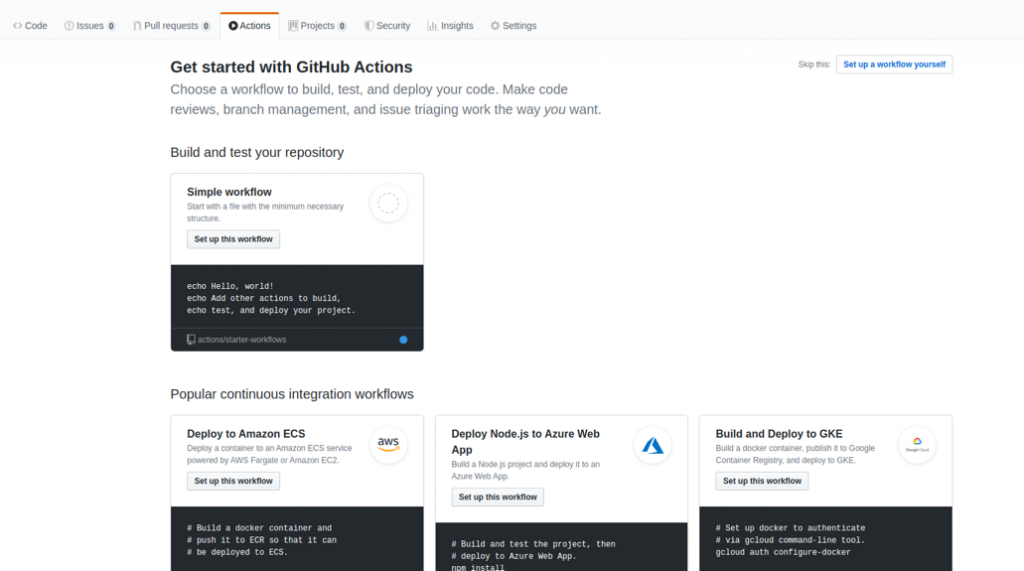The width and height of the screenshot is (1024, 571).
Task: Click the Deploy to Amazon ECS title
Action: [x=246, y=434]
